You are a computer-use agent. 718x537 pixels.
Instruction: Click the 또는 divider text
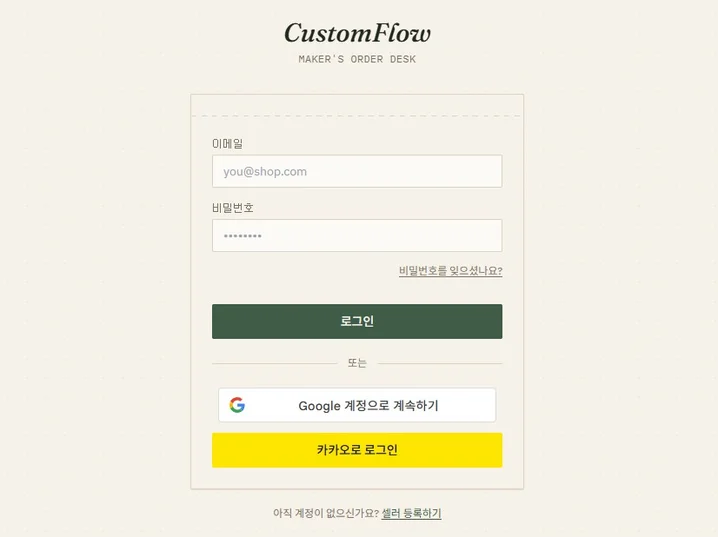pos(357,363)
